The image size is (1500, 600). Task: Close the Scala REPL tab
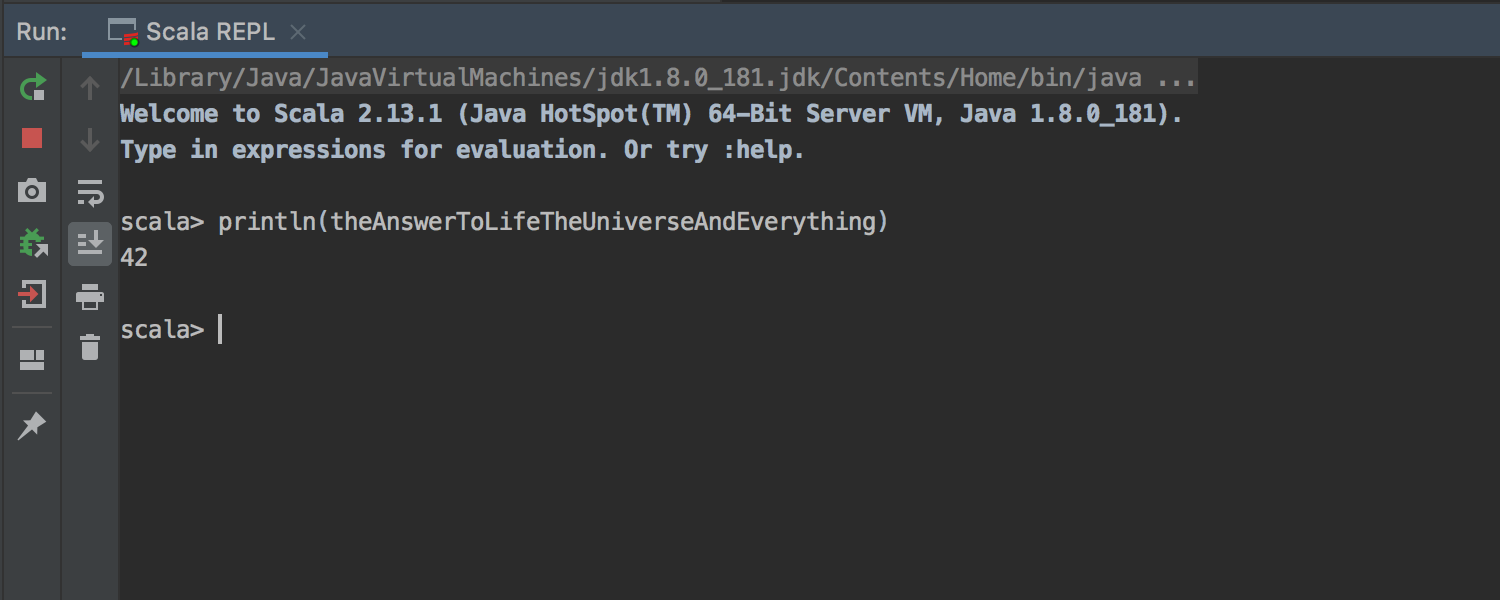click(x=298, y=32)
